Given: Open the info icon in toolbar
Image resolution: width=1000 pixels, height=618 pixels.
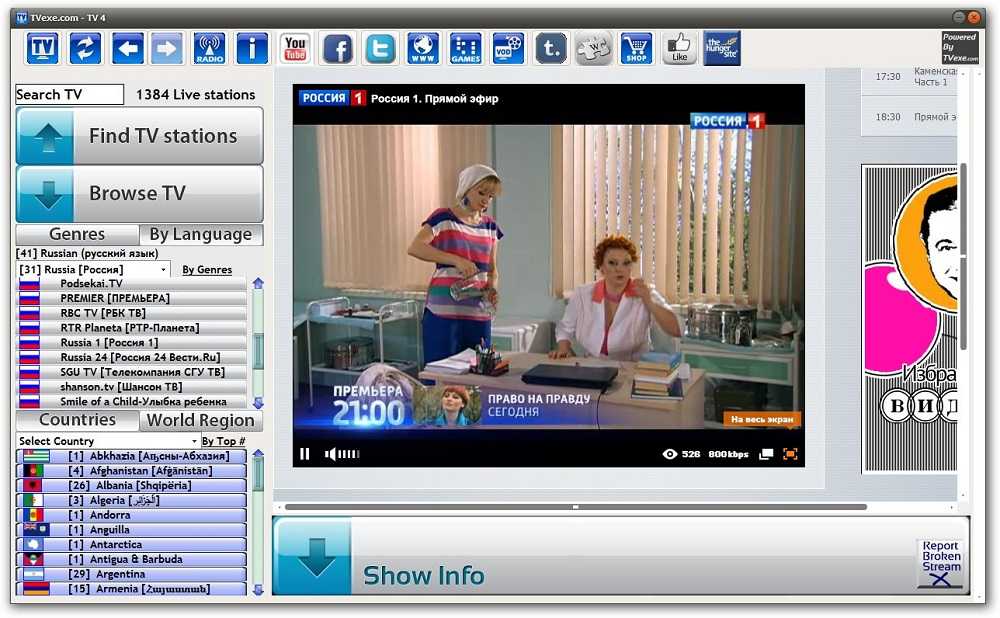Looking at the screenshot, I should [x=252, y=48].
